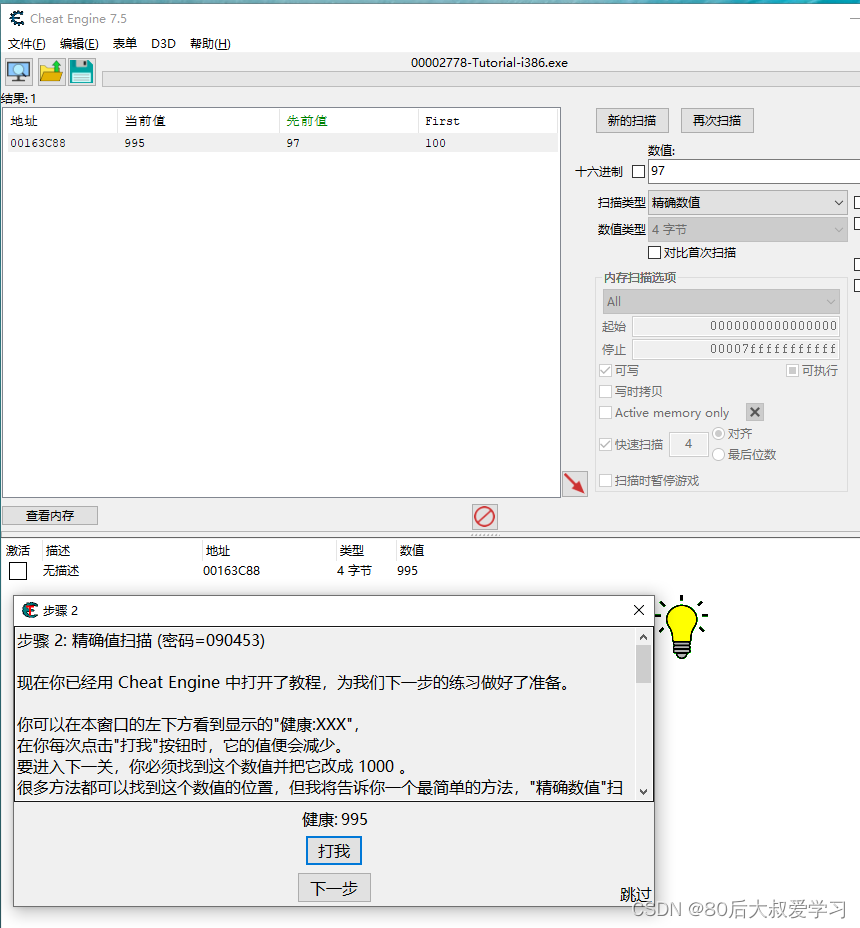Click the tutorial text scrollbar up arrow
The width and height of the screenshot is (860, 928).
643,637
